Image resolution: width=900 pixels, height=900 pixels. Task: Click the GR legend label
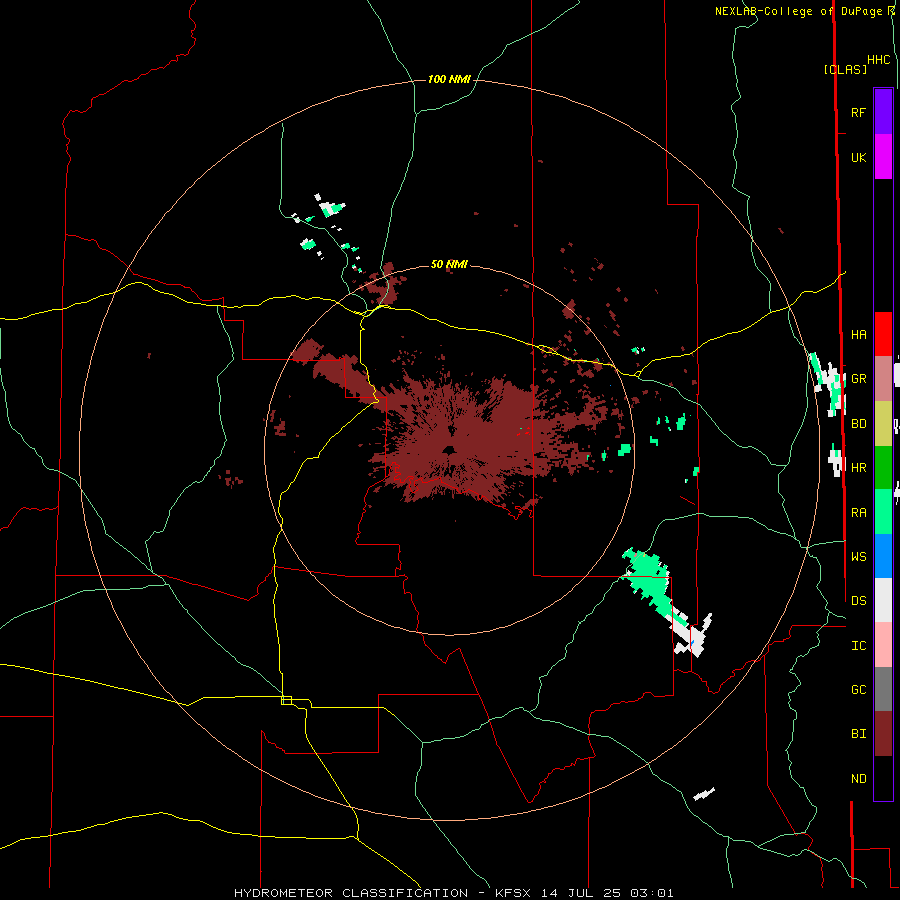point(859,379)
